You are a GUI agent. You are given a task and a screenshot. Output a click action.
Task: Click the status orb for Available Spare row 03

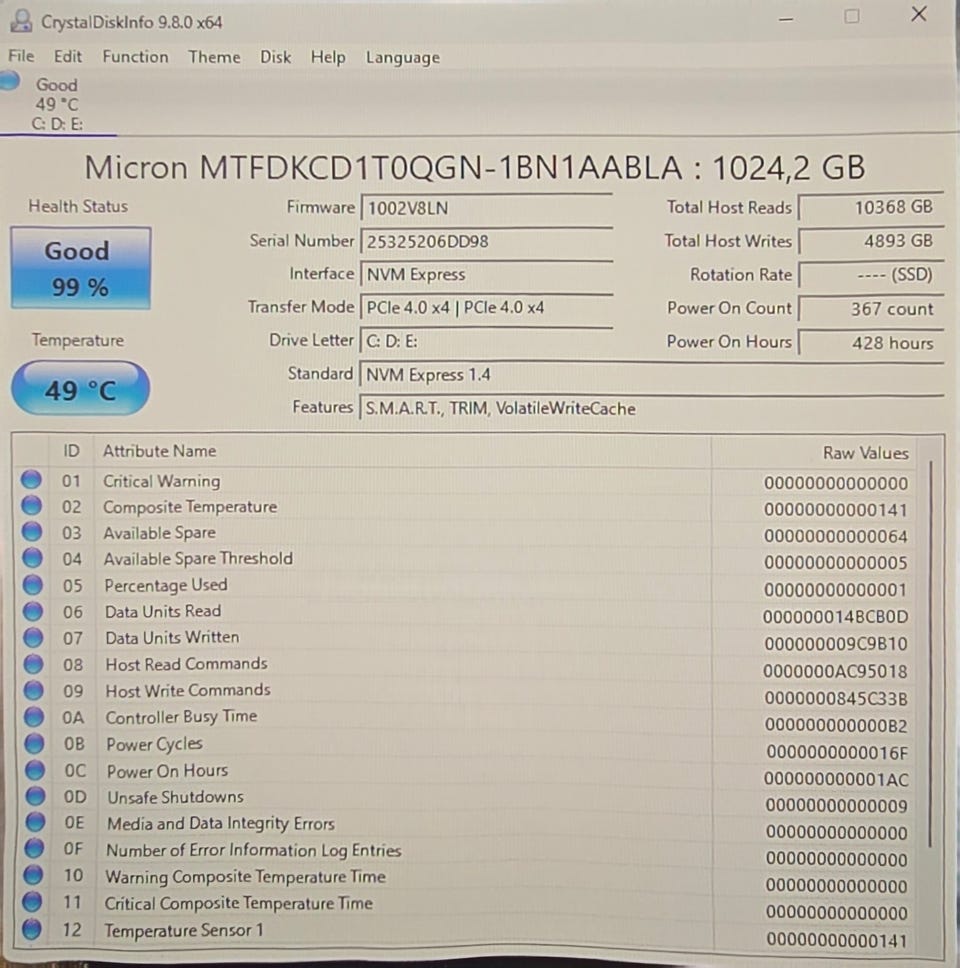click(31, 532)
